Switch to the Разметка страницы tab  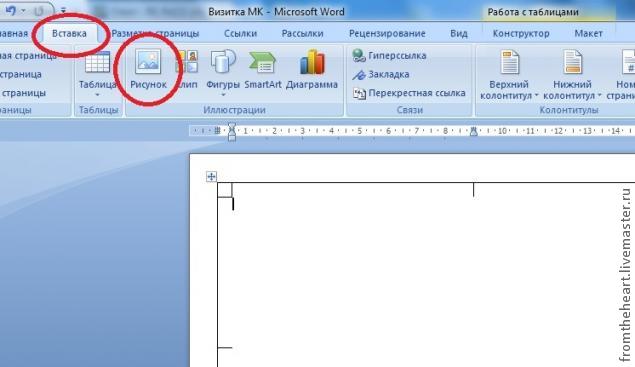click(x=156, y=33)
